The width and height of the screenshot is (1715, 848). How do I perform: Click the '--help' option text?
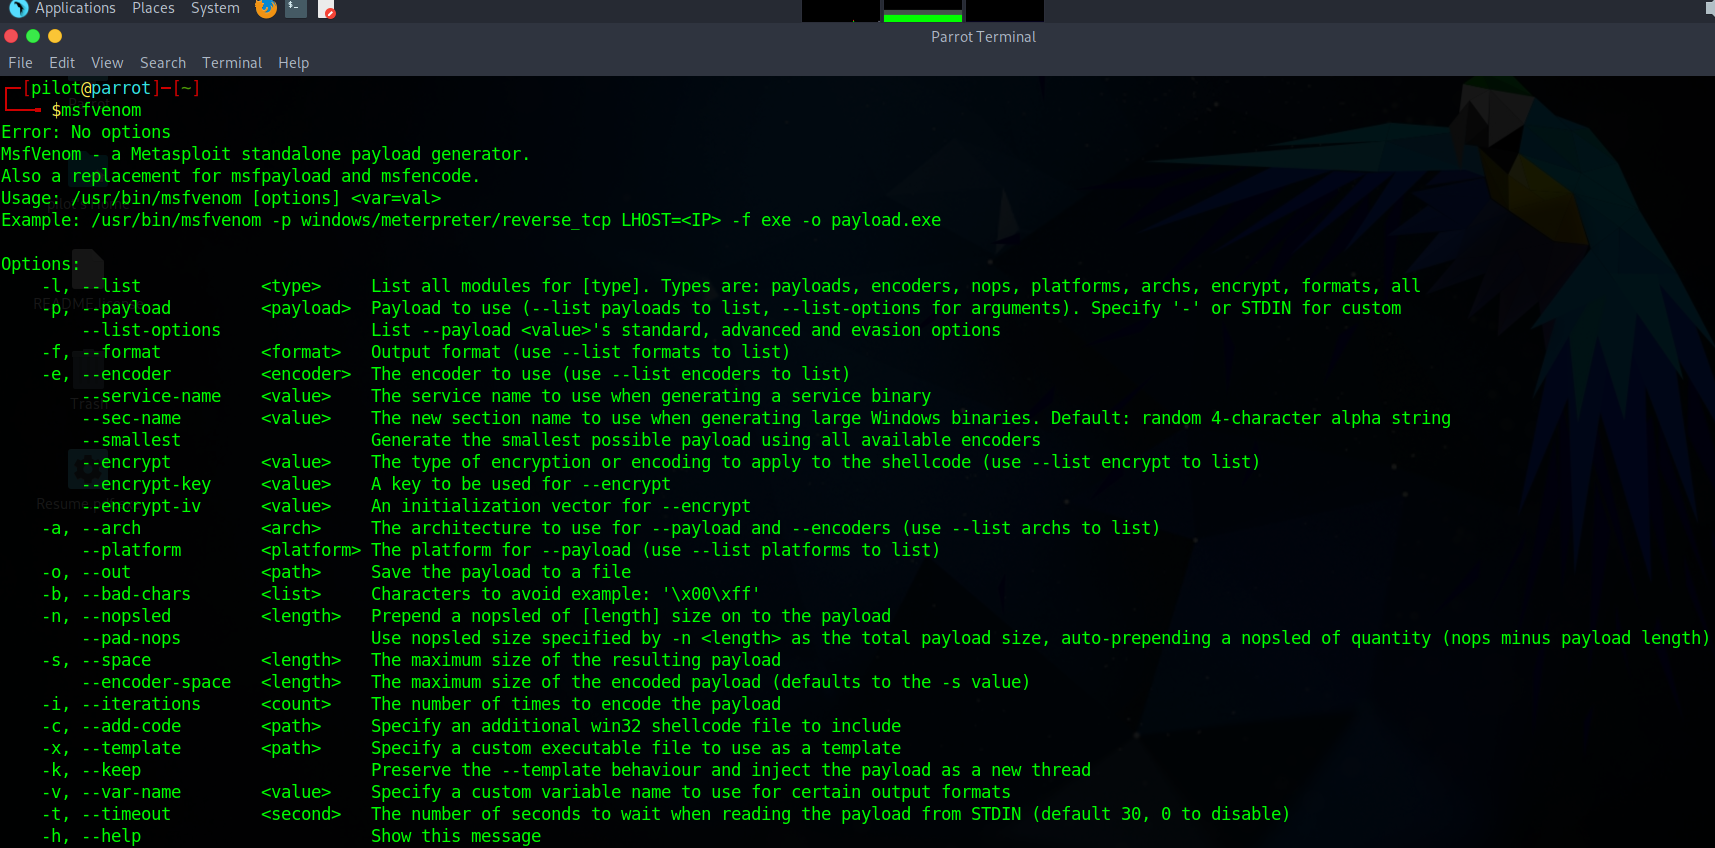[x=111, y=836]
